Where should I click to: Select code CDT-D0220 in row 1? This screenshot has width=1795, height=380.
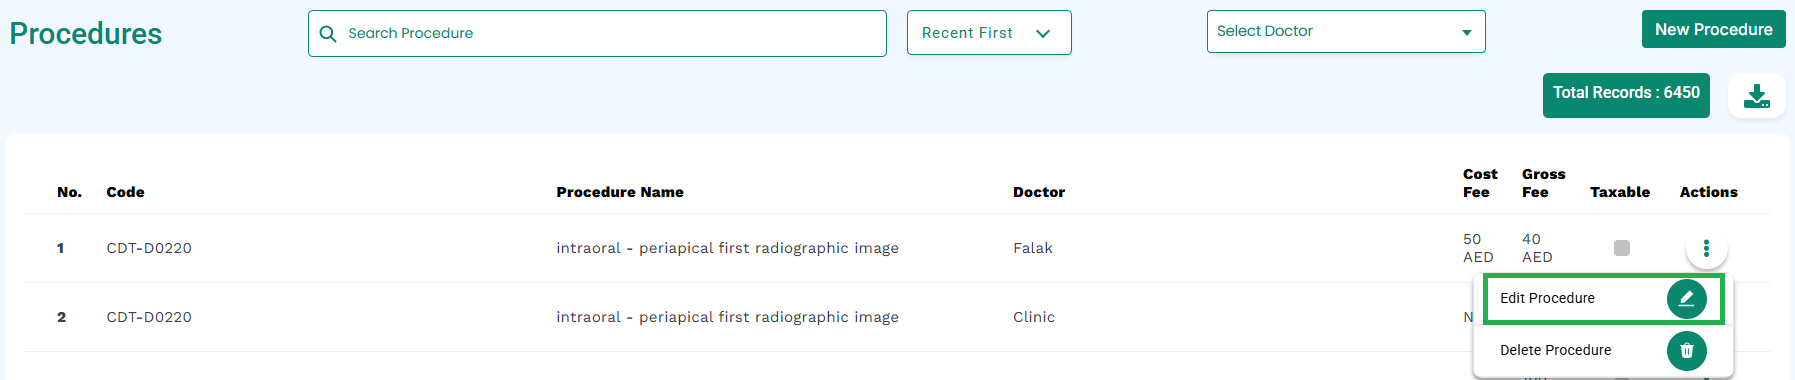point(149,248)
